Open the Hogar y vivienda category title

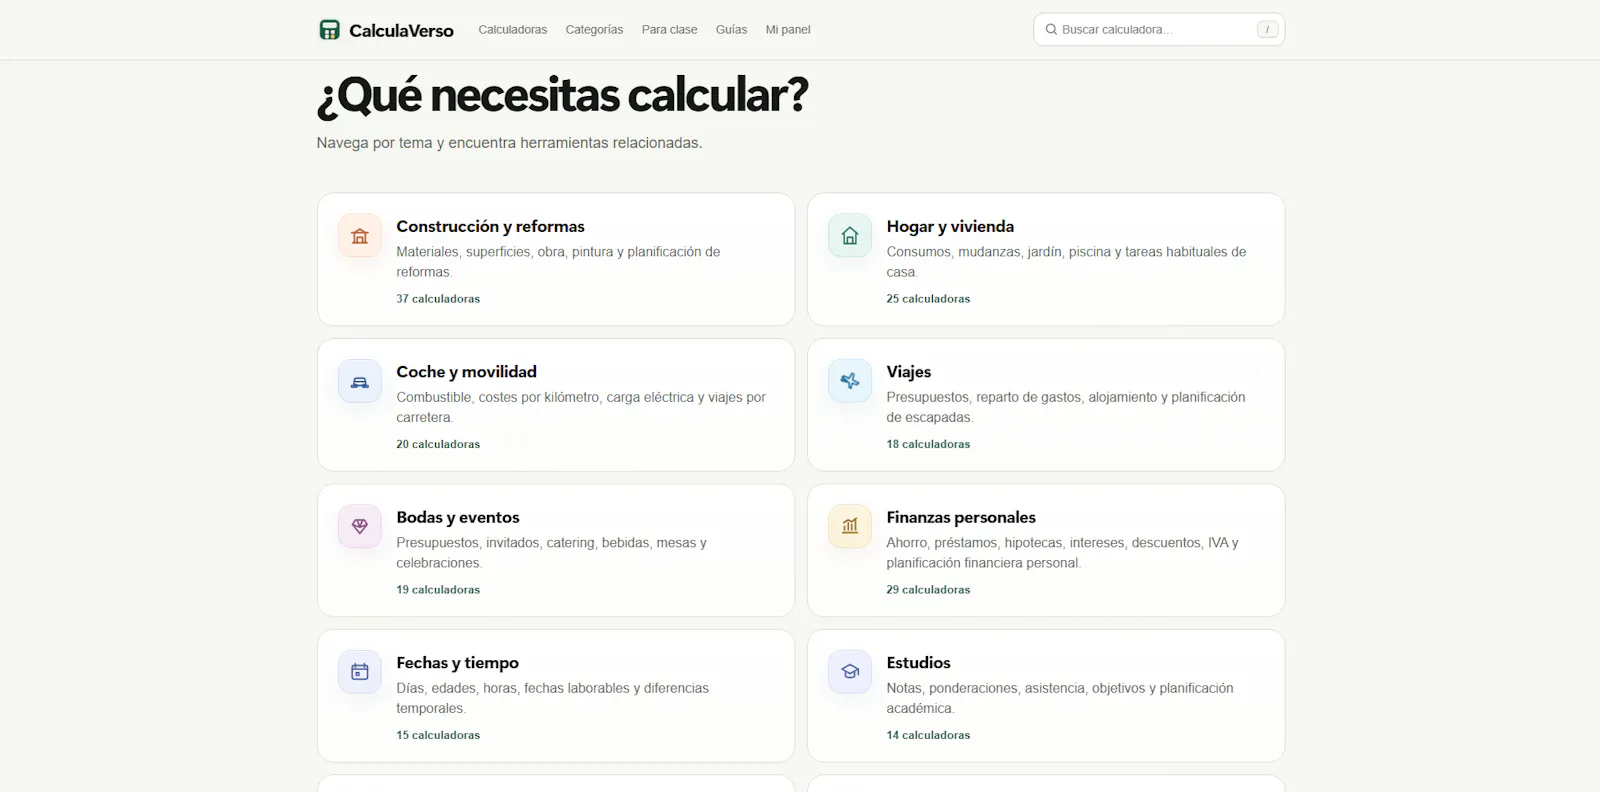[x=950, y=226]
